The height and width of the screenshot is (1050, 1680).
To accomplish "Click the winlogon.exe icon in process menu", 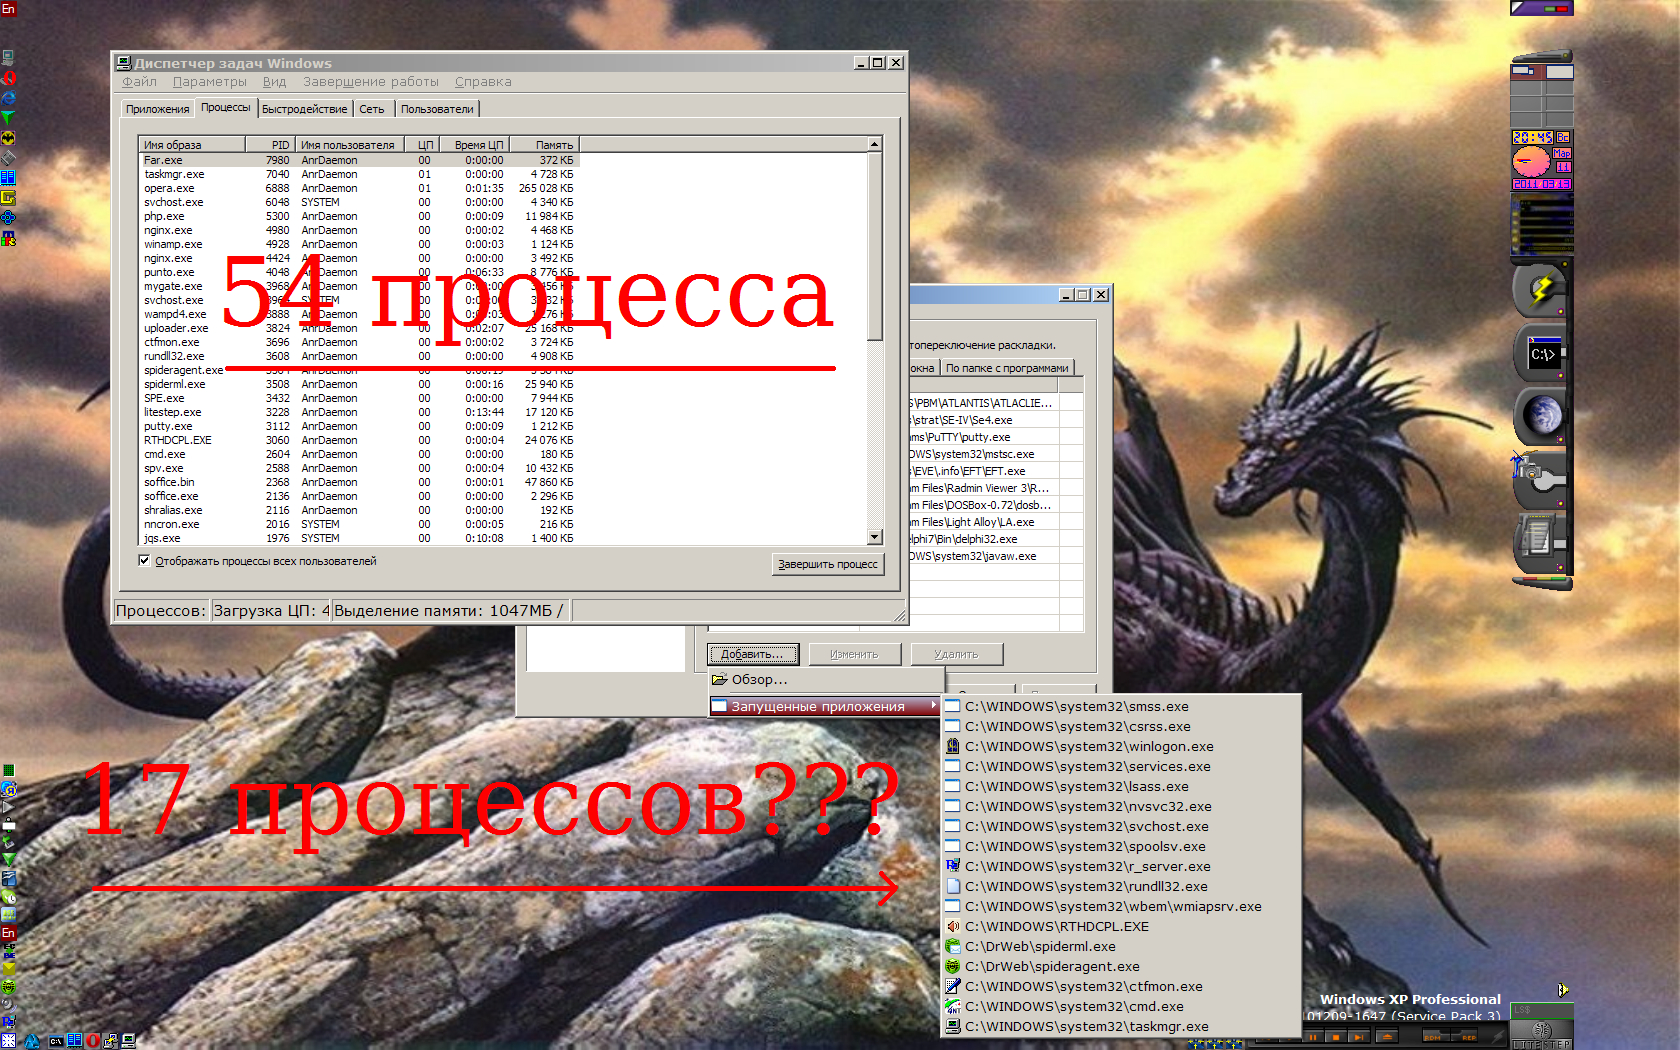I will click(953, 746).
